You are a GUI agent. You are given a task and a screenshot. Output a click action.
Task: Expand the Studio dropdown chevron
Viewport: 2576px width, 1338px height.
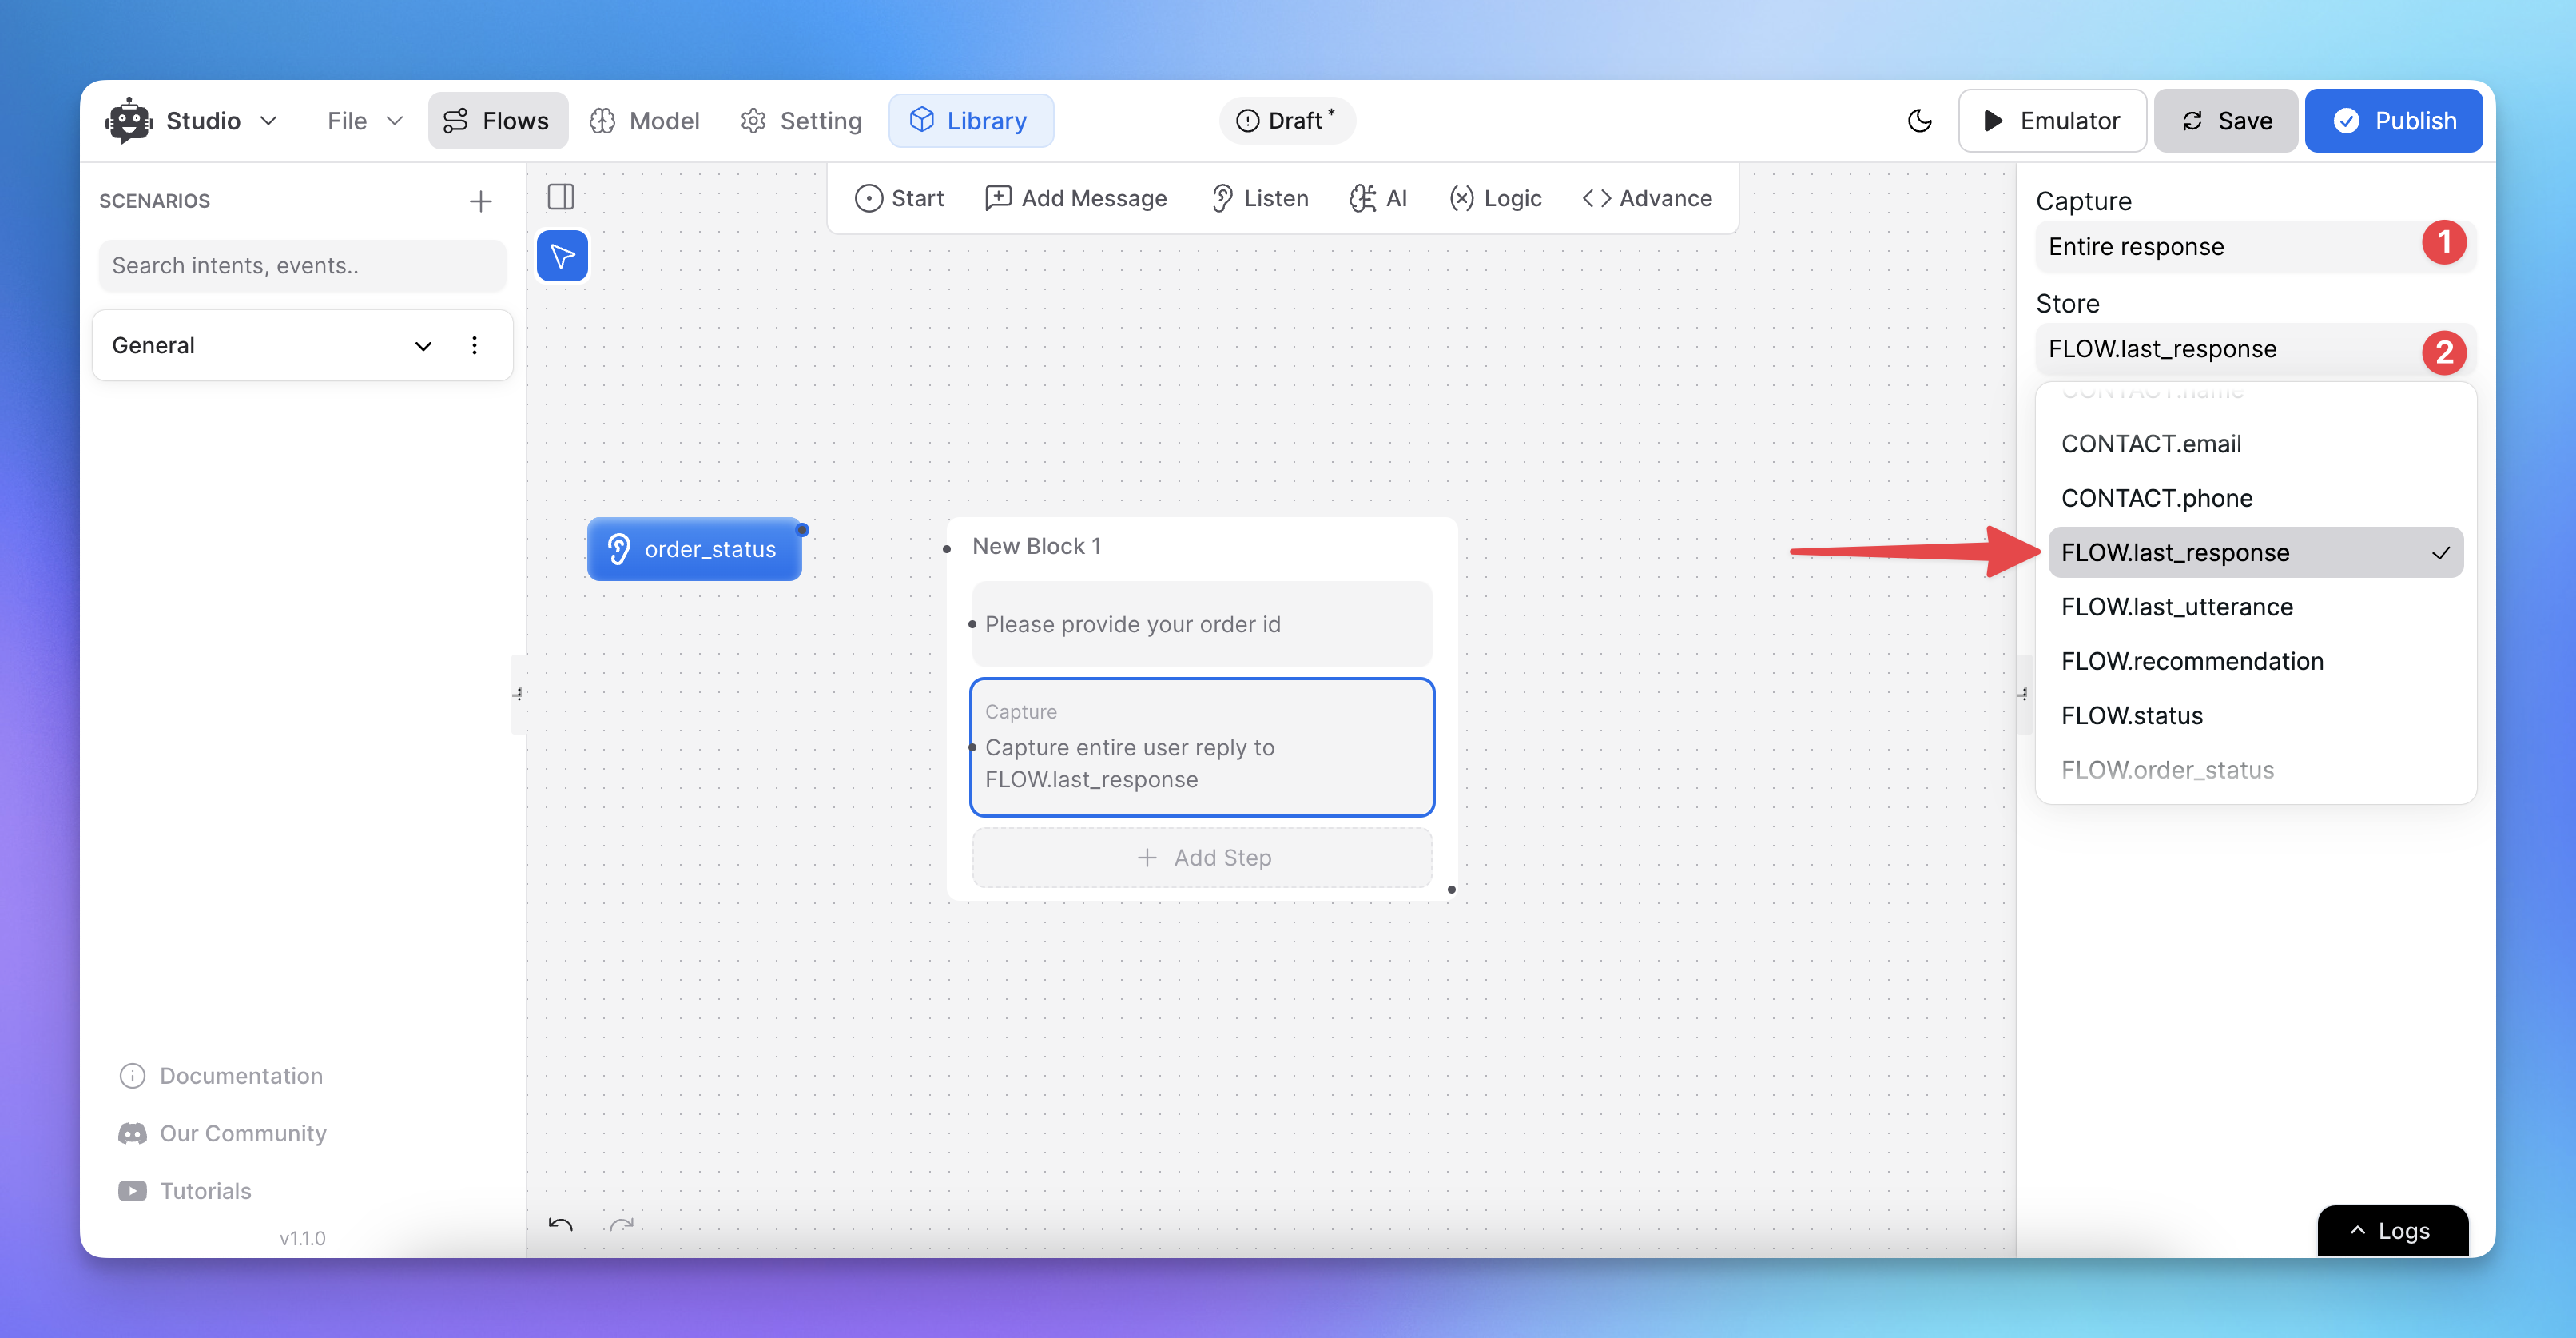[x=268, y=121]
